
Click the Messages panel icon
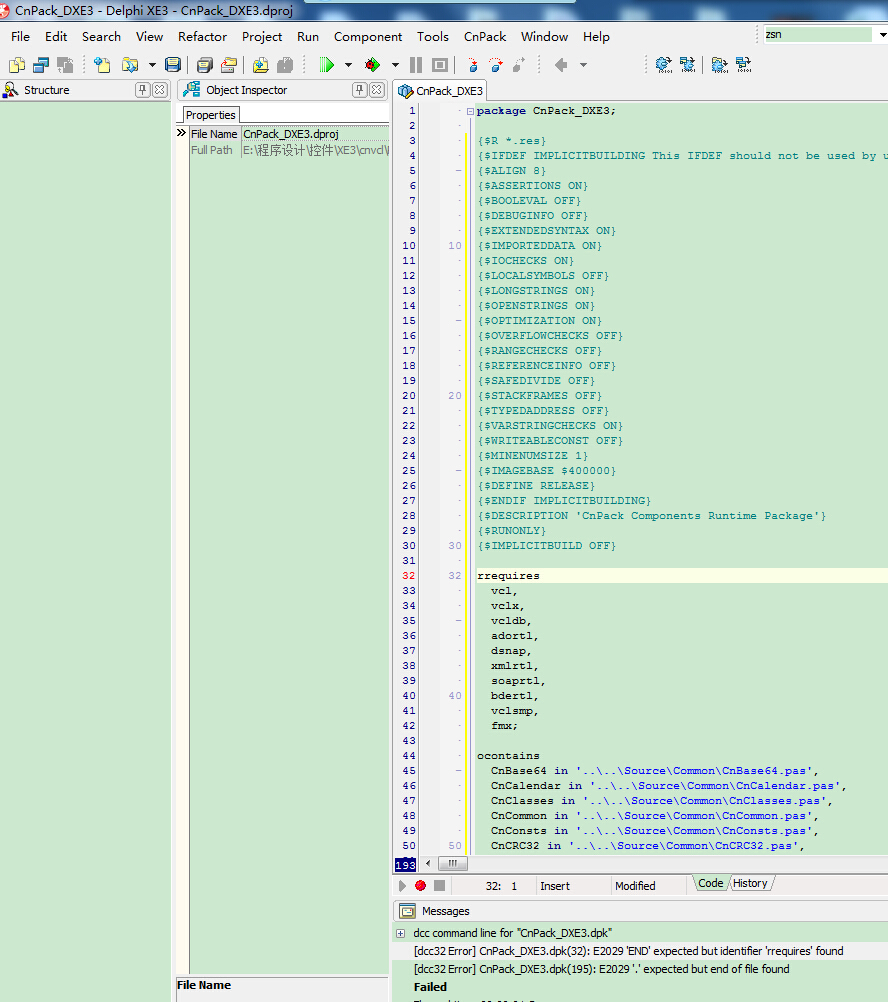point(407,911)
